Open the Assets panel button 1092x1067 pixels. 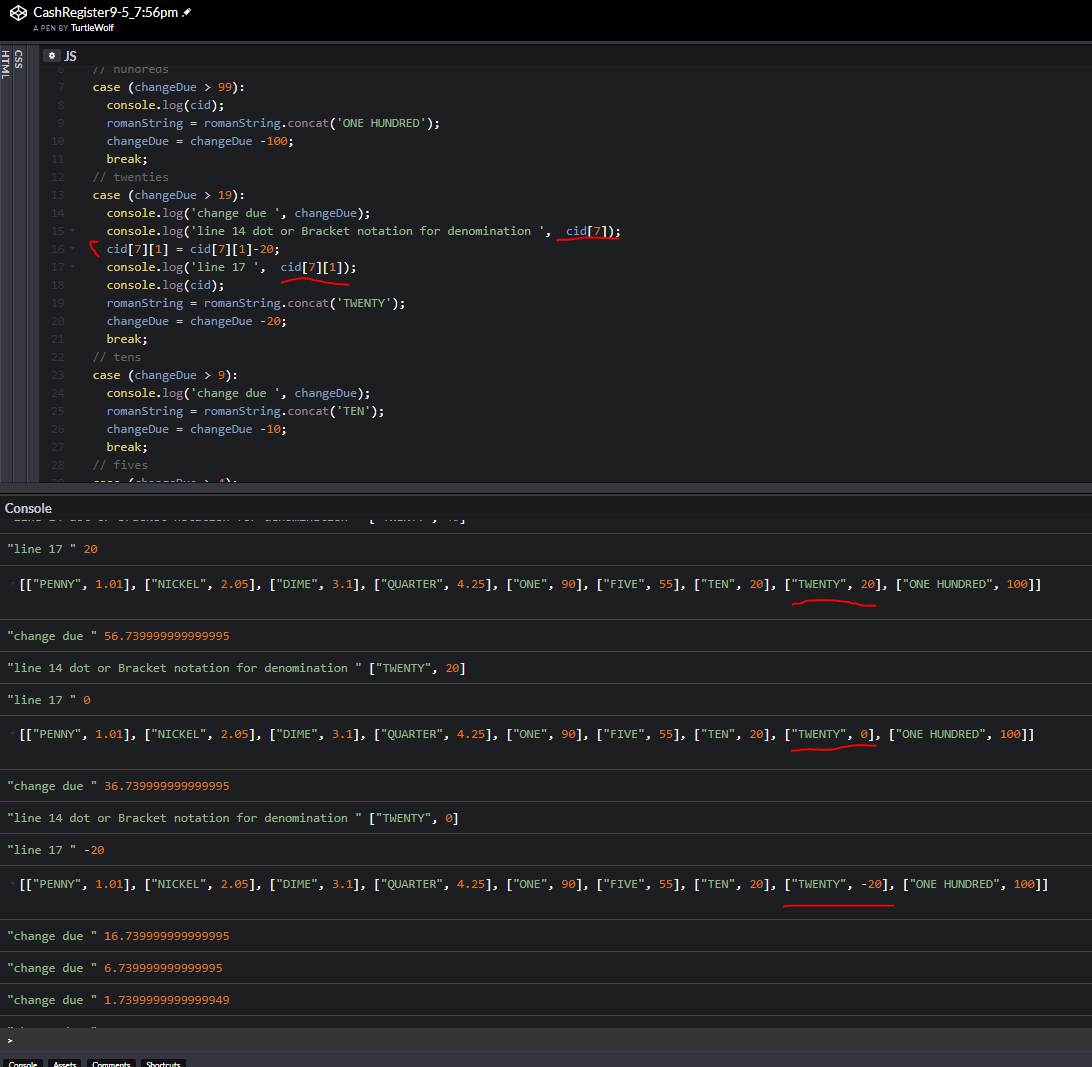tap(65, 1064)
